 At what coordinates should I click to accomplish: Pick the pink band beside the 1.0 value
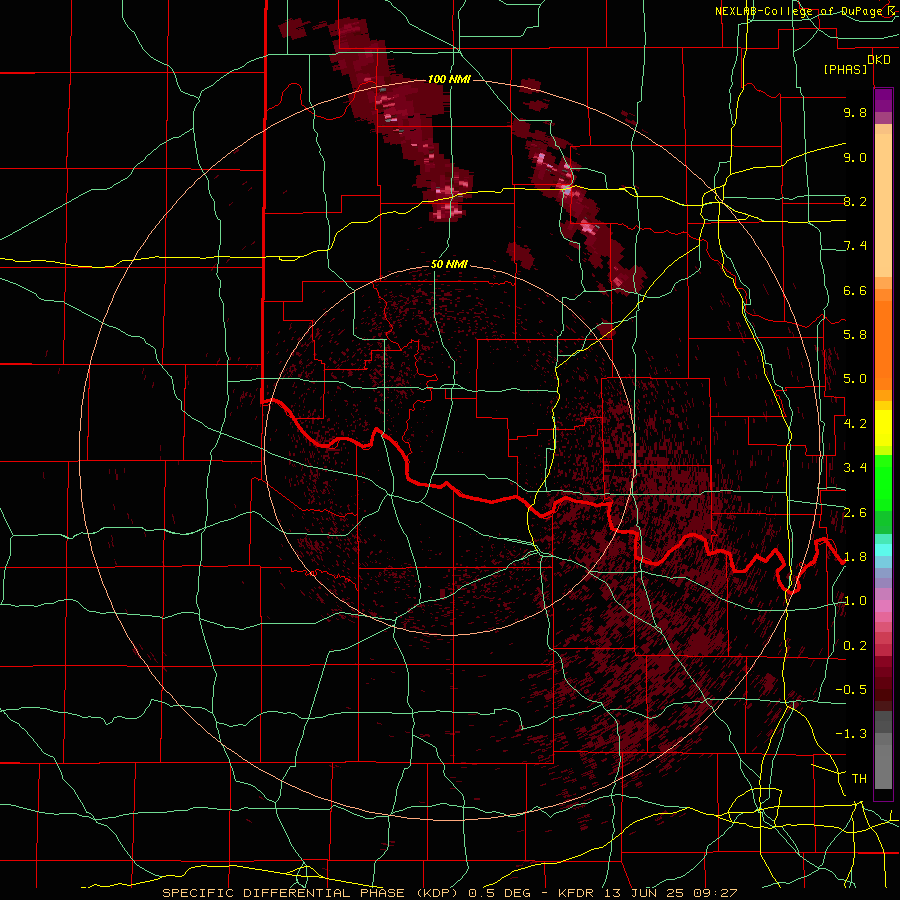click(x=883, y=605)
